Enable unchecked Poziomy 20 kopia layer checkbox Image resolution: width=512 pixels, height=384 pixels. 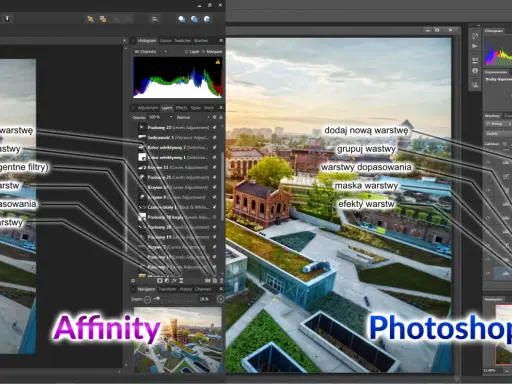click(x=215, y=217)
